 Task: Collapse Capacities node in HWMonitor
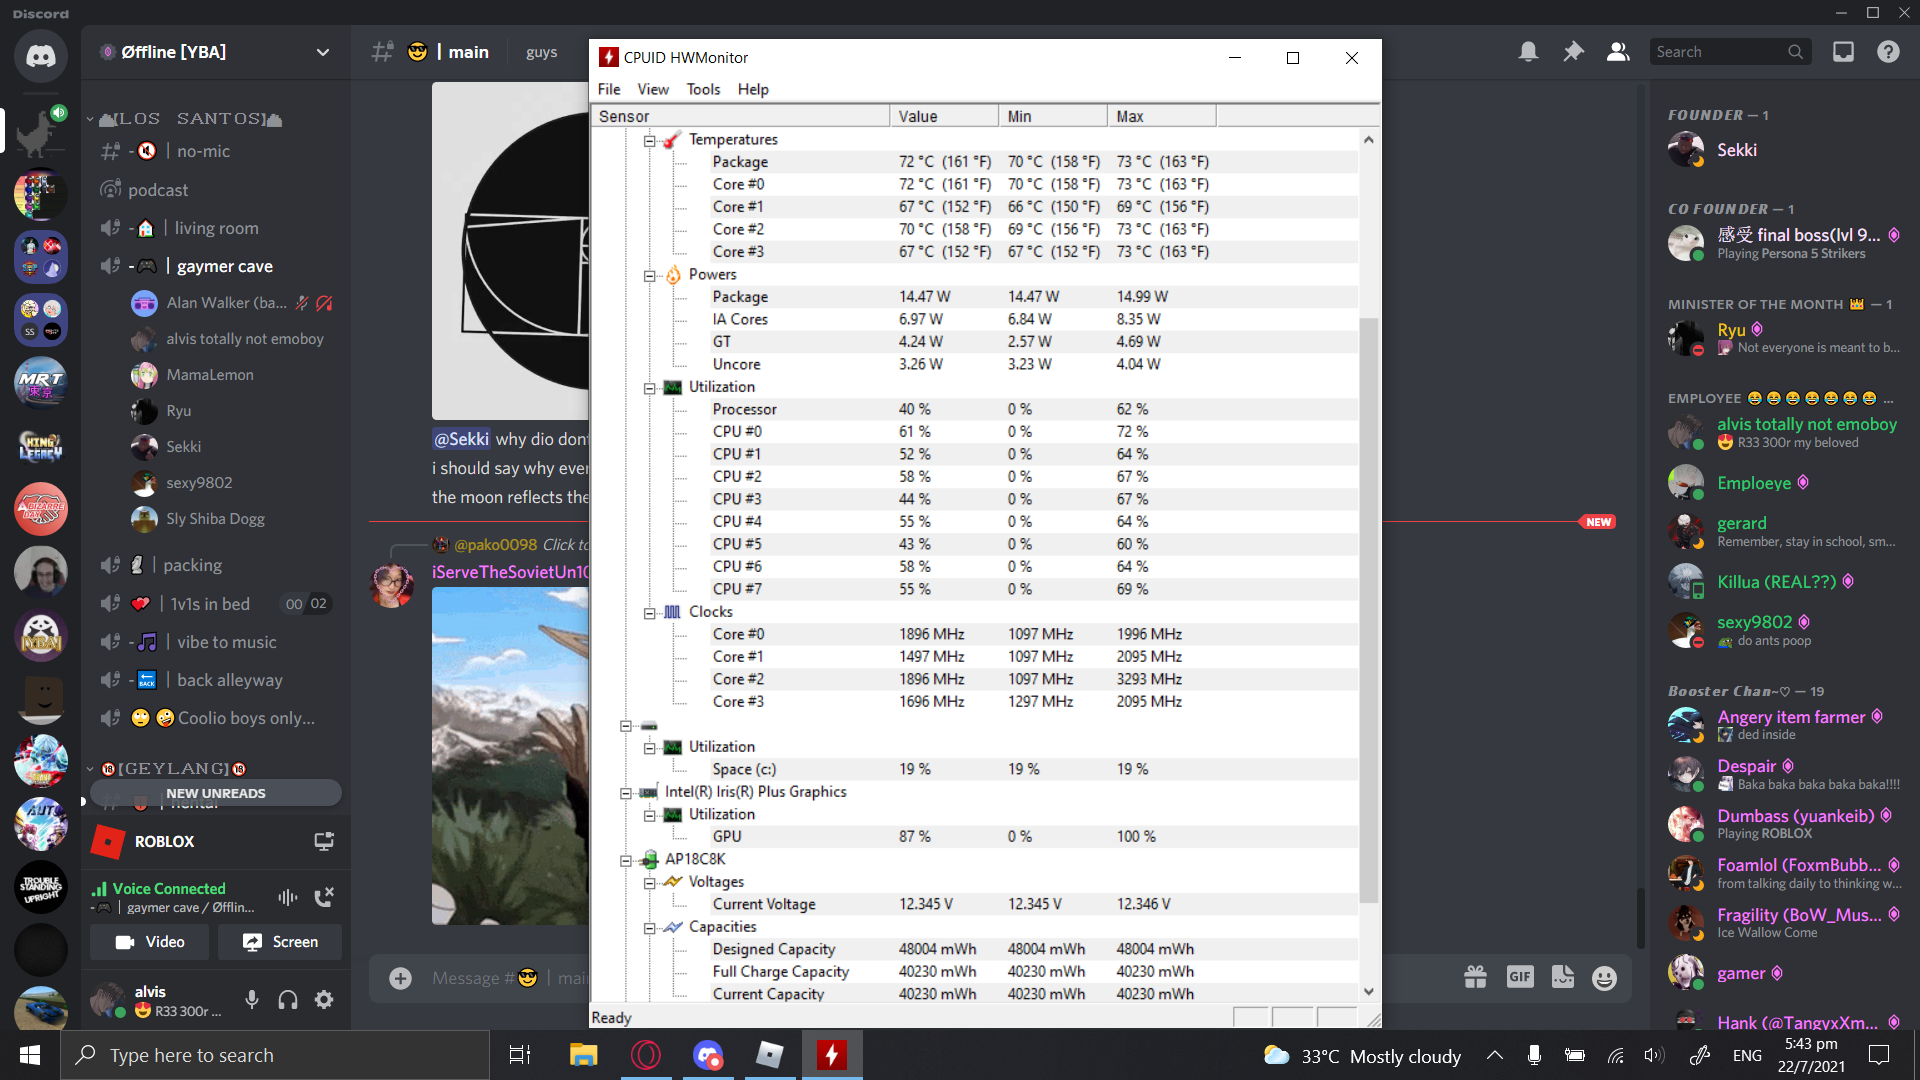click(x=649, y=927)
